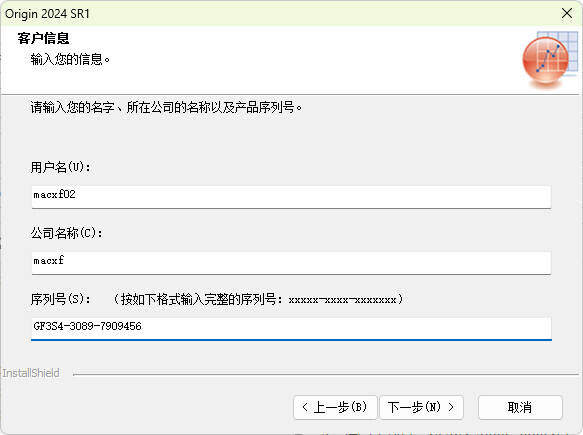Image resolution: width=583 pixels, height=435 pixels.
Task: Click the 公司名称(C): label
Action: (x=67, y=233)
